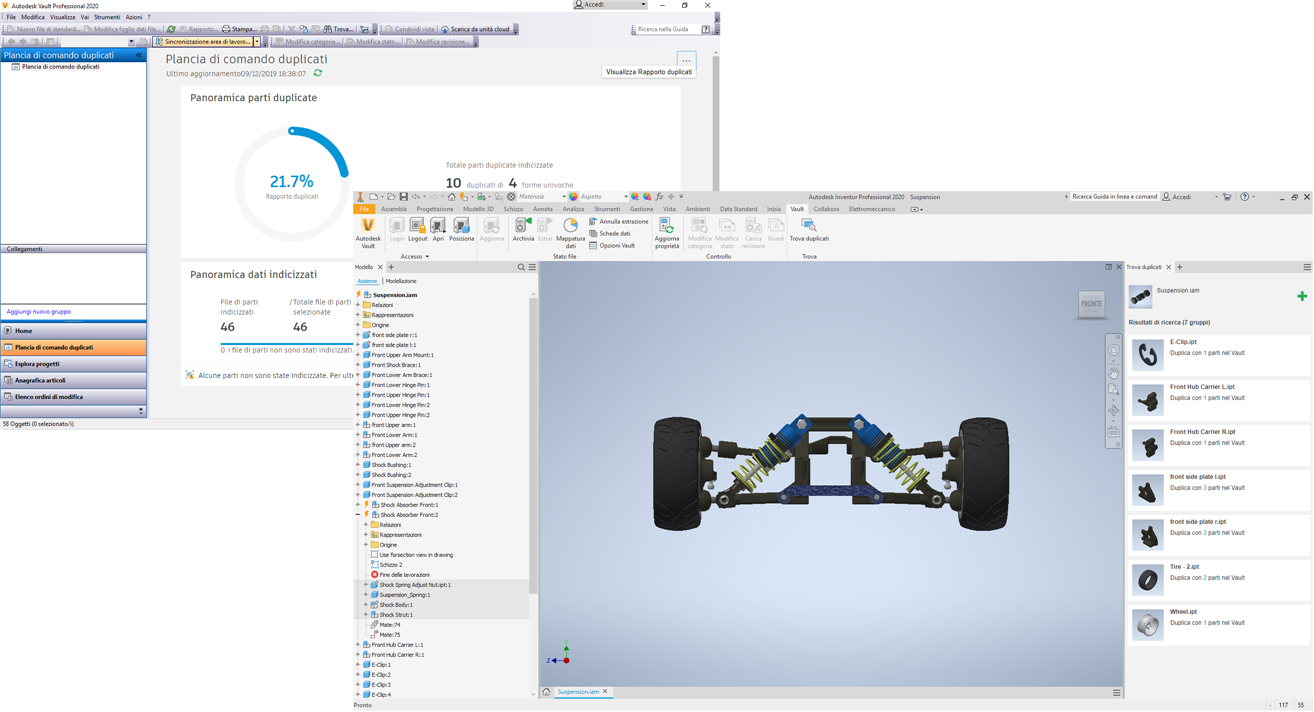The image size is (1314, 712).
Task: Open Anagrafica articoli in Vault's navigation pane
Action: 73,380
